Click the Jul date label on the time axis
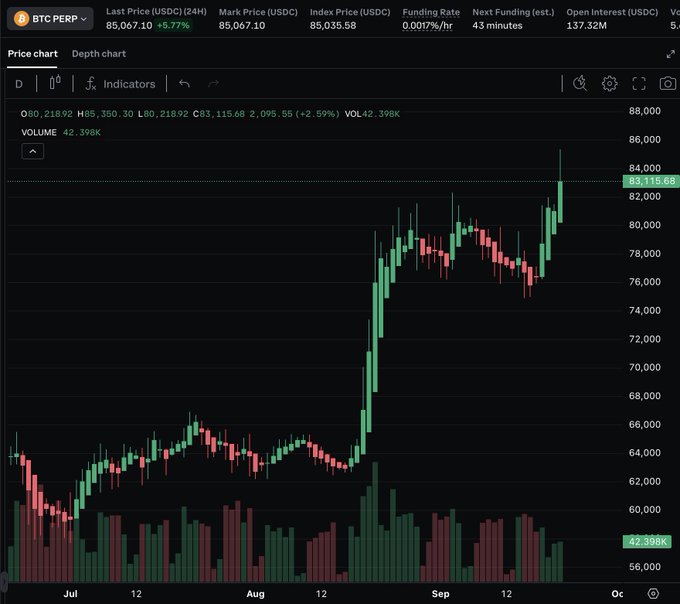This screenshot has height=604, width=680. click(x=70, y=594)
